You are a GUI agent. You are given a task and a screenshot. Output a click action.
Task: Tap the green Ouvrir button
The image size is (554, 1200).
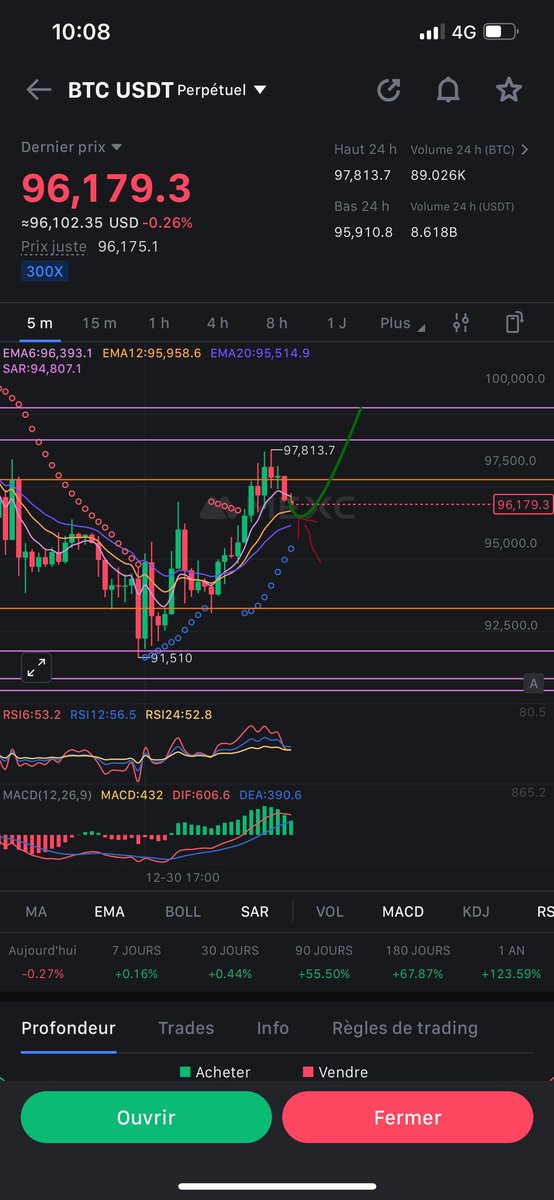point(146,1117)
